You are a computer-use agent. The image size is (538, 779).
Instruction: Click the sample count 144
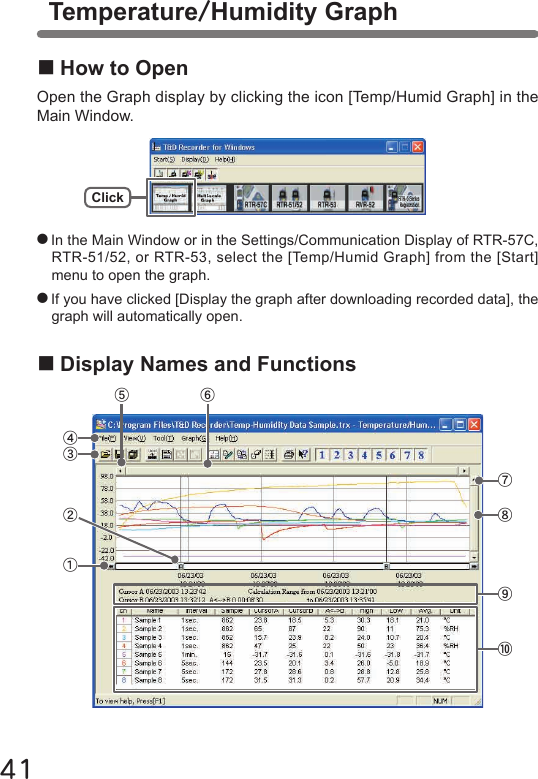pyautogui.click(x=227, y=663)
